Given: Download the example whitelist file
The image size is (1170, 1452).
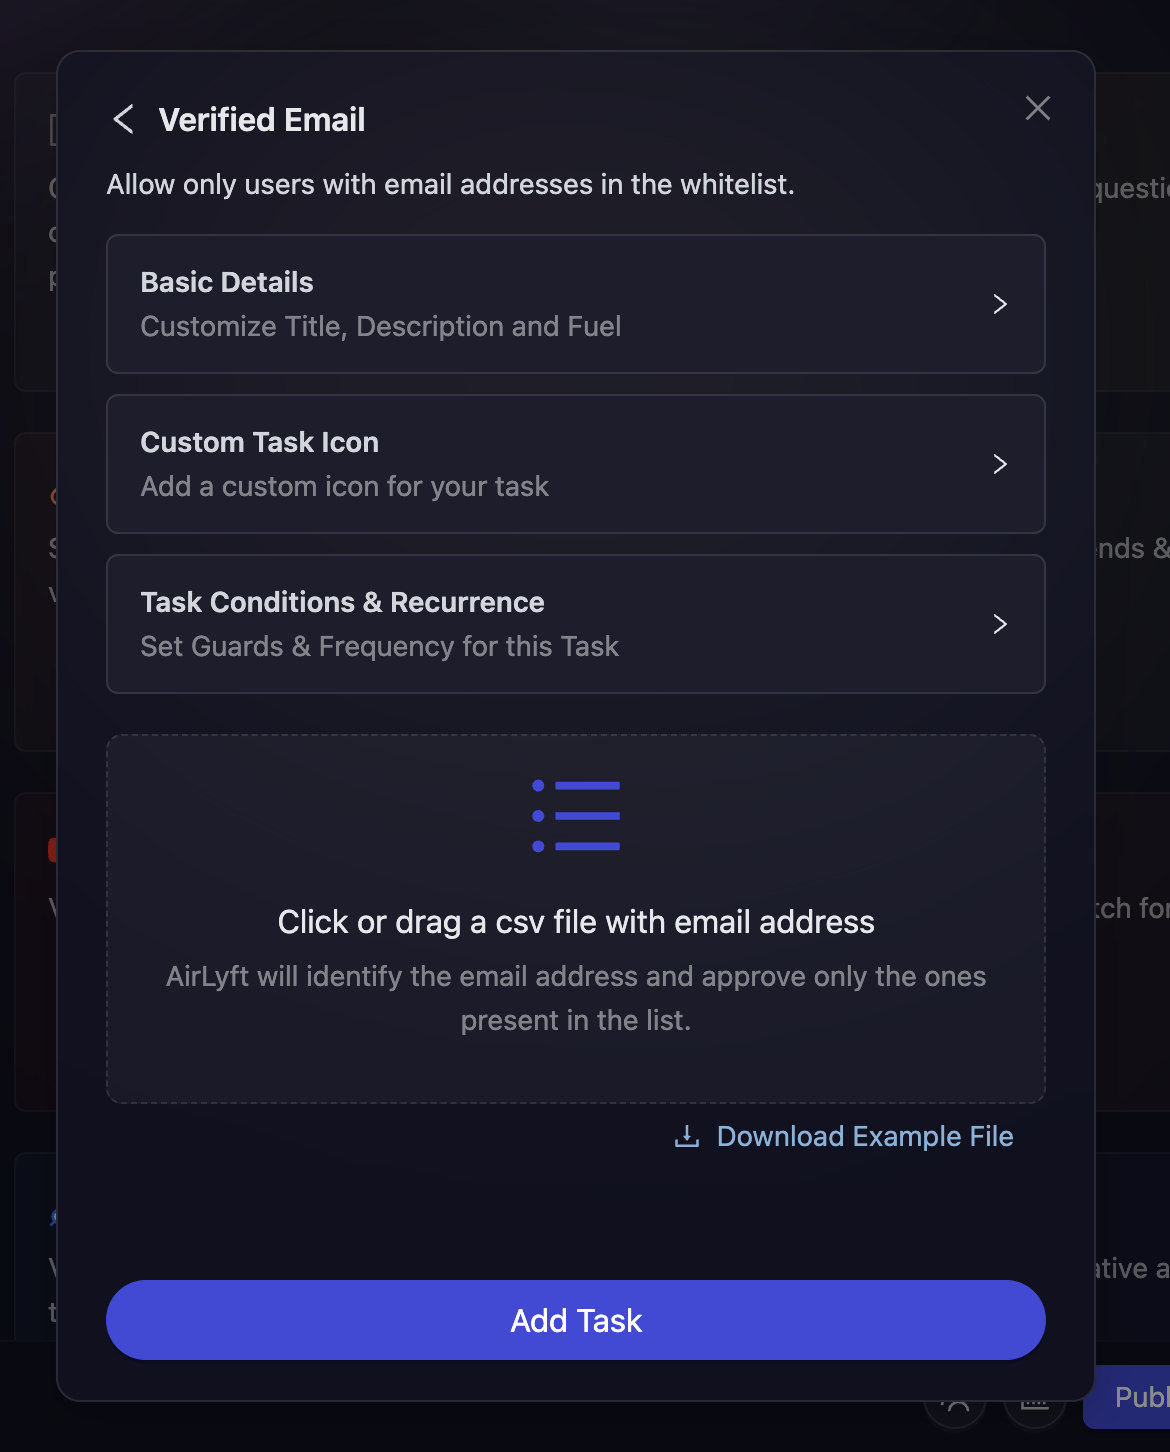Looking at the screenshot, I should pyautogui.click(x=864, y=1136).
